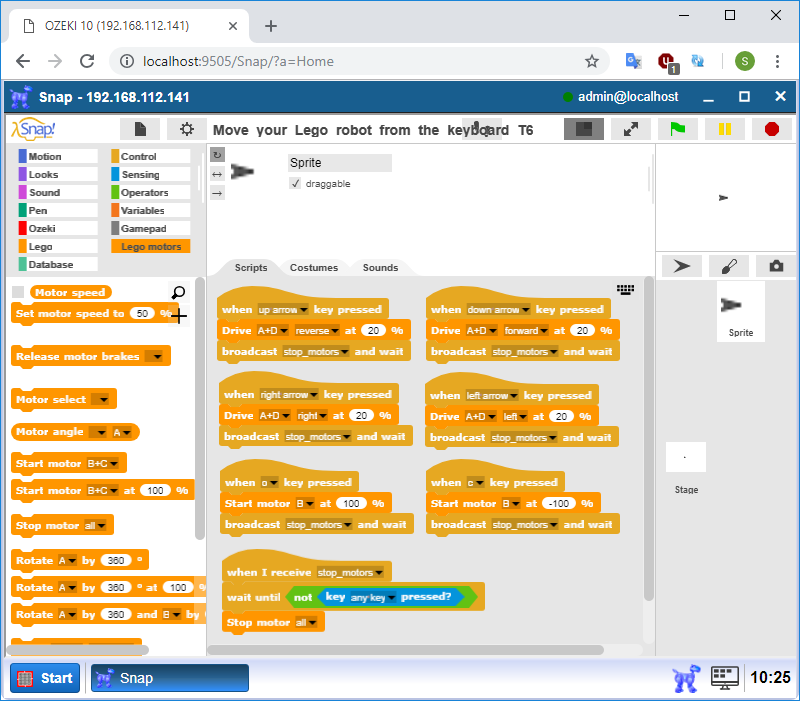Click the monitor icon in the taskbar tray
The height and width of the screenshot is (701, 800).
pos(724,678)
